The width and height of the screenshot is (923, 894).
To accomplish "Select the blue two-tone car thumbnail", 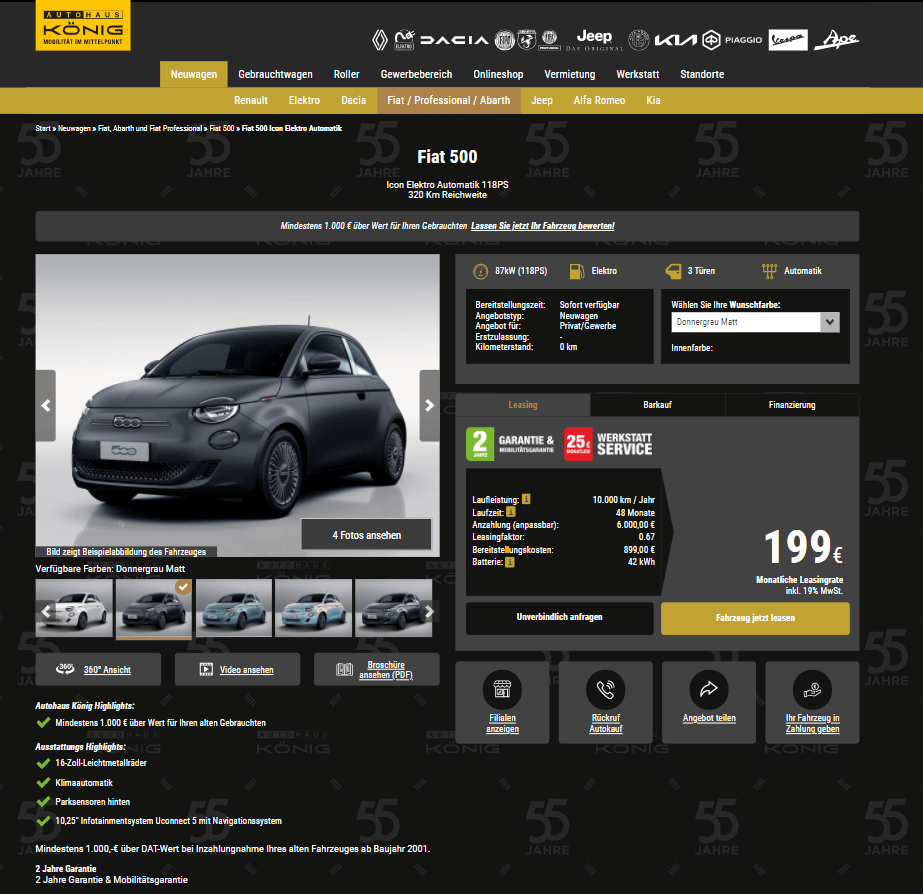I will coord(313,608).
